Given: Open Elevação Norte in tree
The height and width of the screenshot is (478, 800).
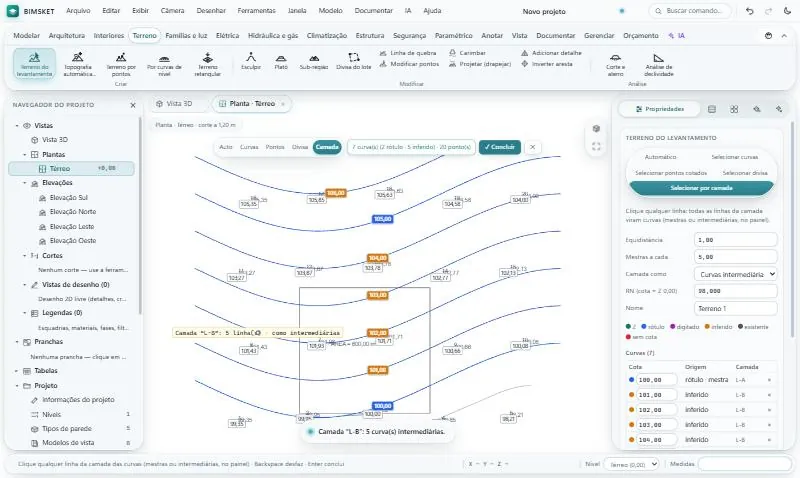Looking at the screenshot, I should click(x=73, y=212).
